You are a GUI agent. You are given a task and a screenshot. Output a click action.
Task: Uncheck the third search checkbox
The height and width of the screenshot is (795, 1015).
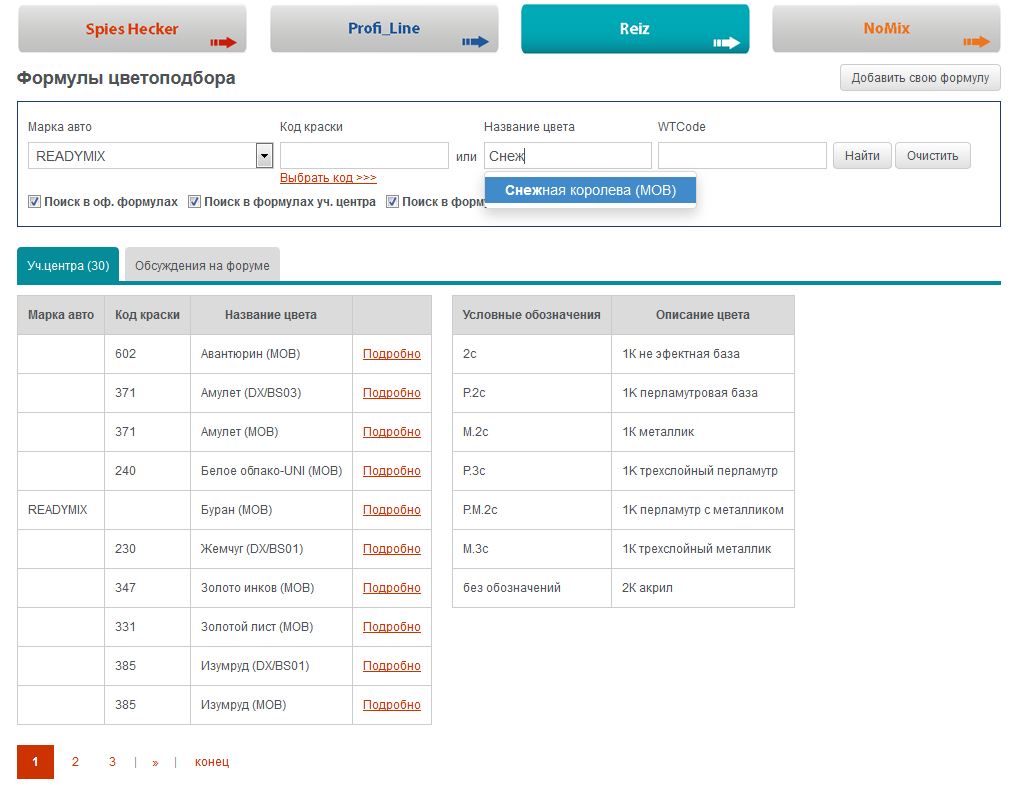[x=392, y=202]
